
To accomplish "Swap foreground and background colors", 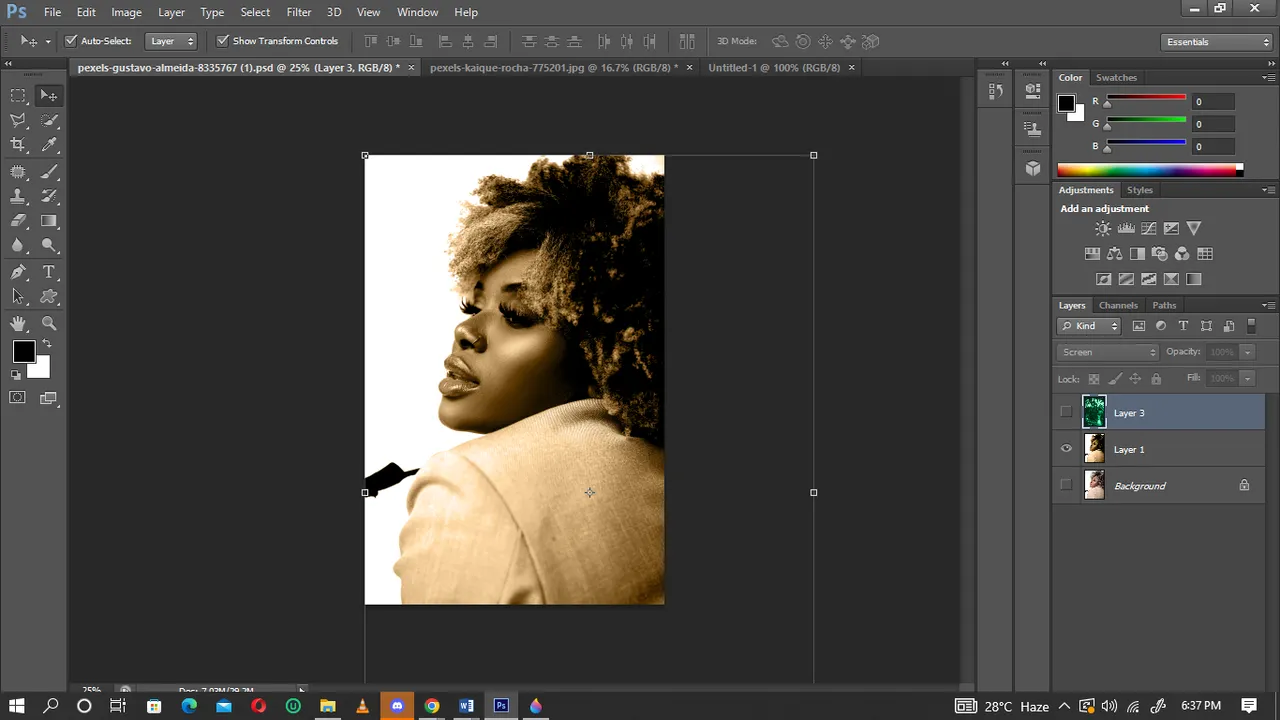I will tap(46, 344).
